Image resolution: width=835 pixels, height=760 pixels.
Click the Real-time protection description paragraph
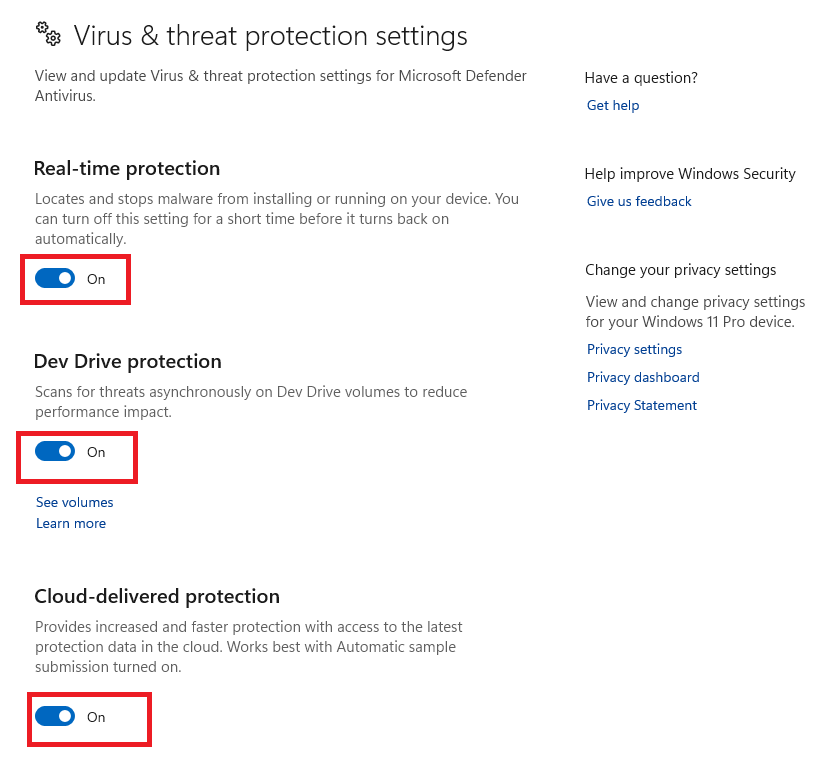[x=277, y=219]
